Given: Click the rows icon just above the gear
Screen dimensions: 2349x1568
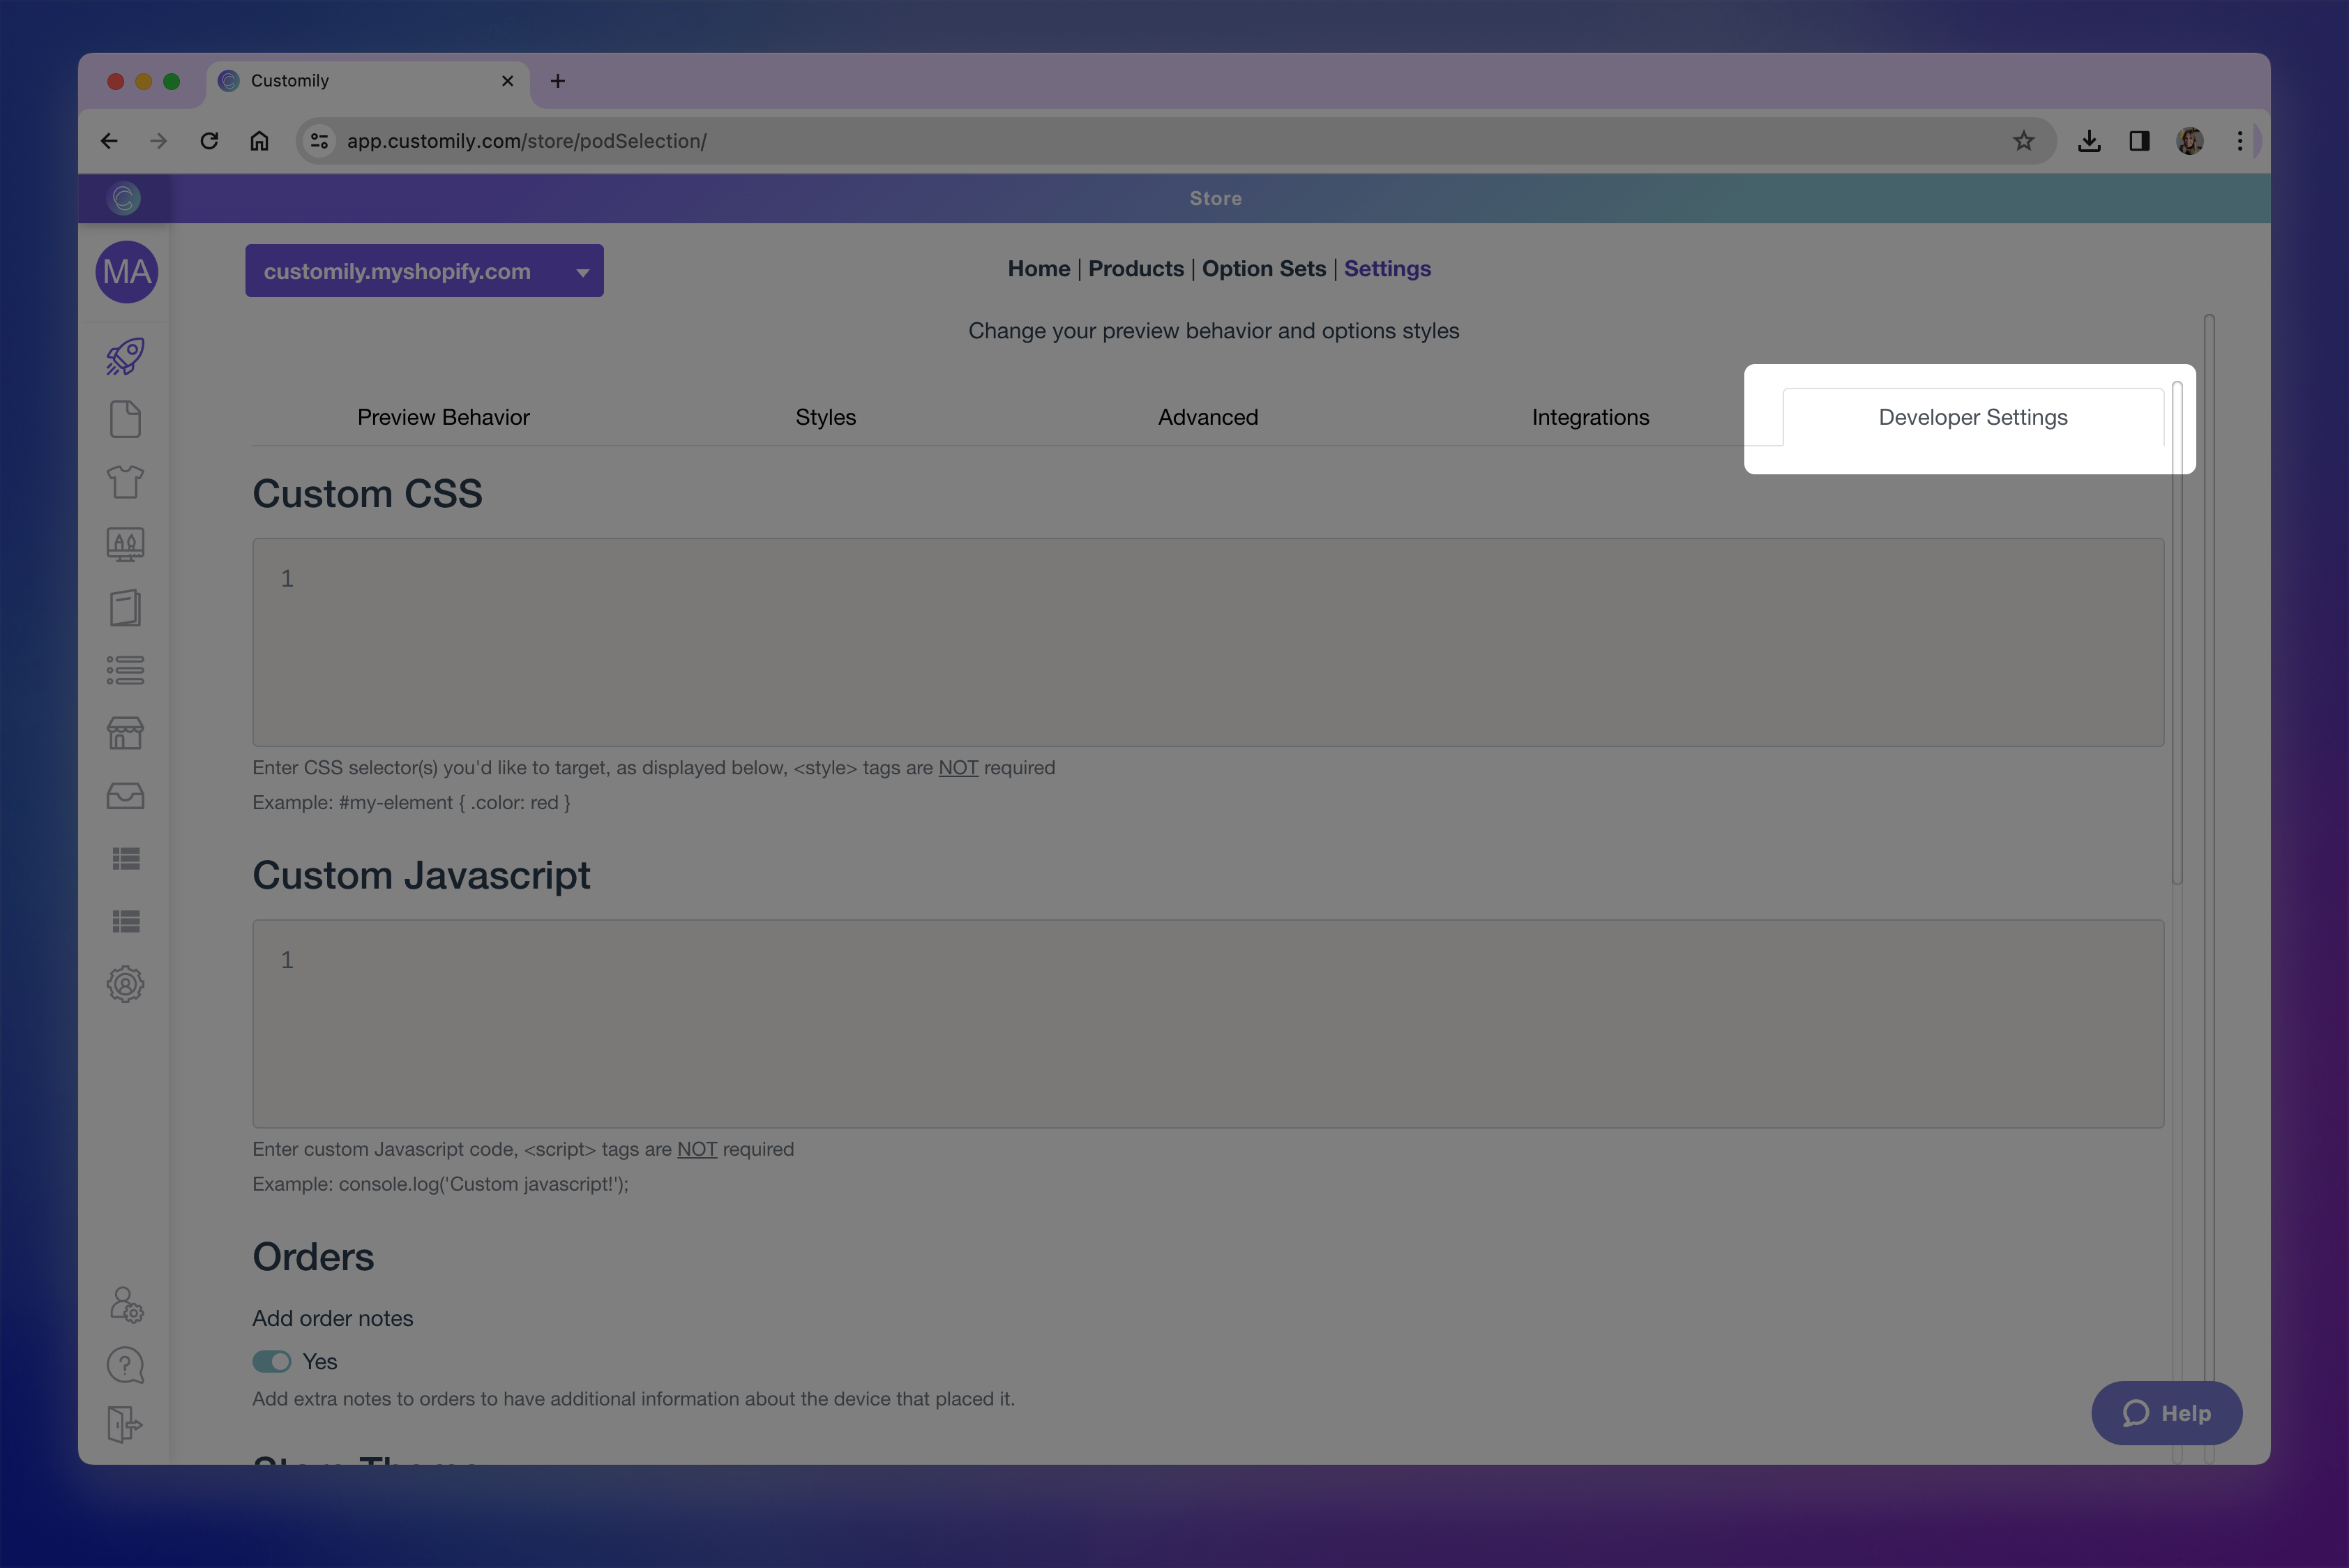Looking at the screenshot, I should pyautogui.click(x=126, y=921).
